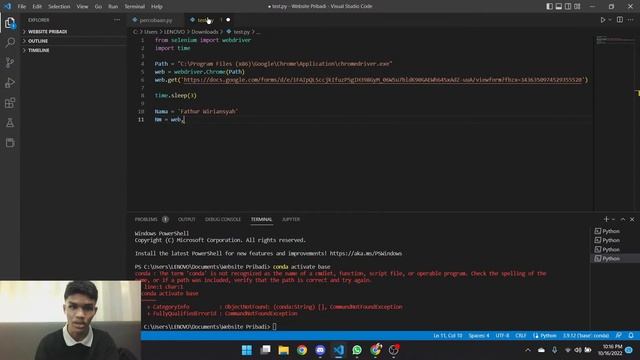Create a new terminal with plus icon

606,219
